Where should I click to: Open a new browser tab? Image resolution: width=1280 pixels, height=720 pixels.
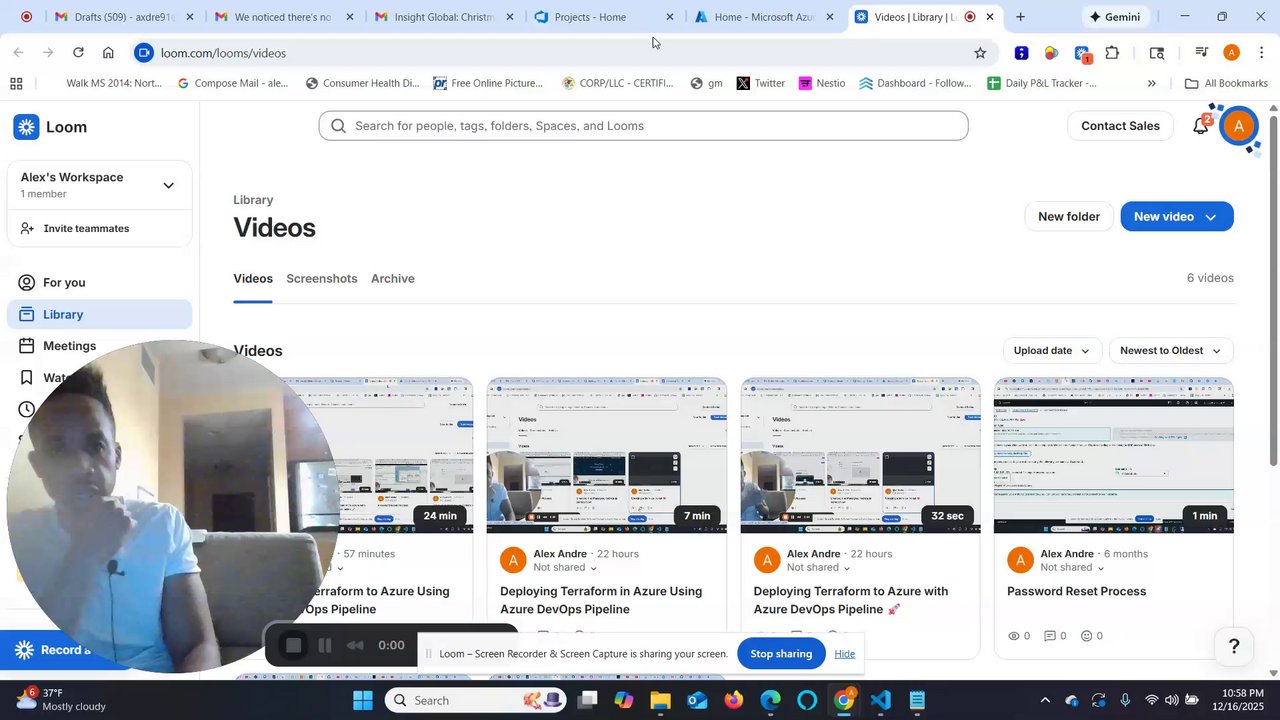(x=1020, y=17)
